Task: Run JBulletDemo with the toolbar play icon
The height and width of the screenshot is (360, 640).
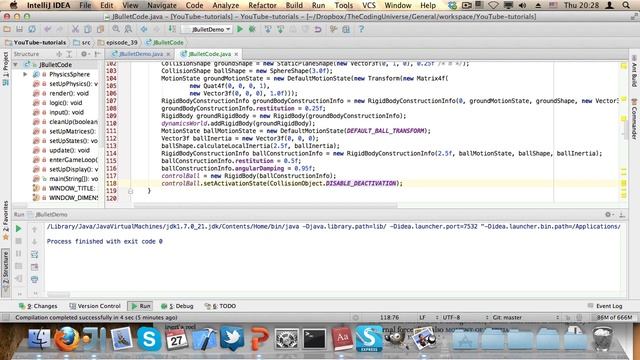Action: pos(240,29)
